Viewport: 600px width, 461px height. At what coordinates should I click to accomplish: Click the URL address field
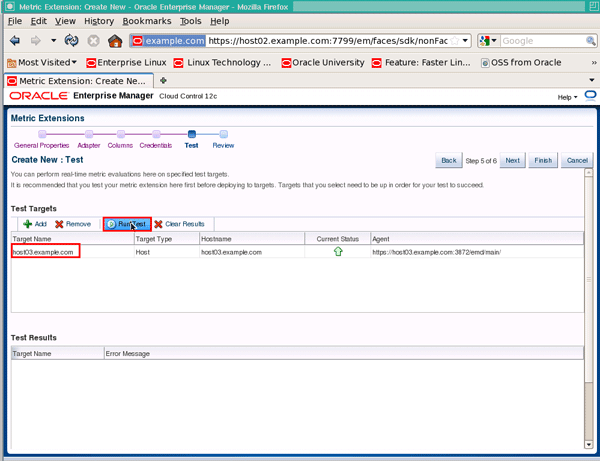(328, 41)
